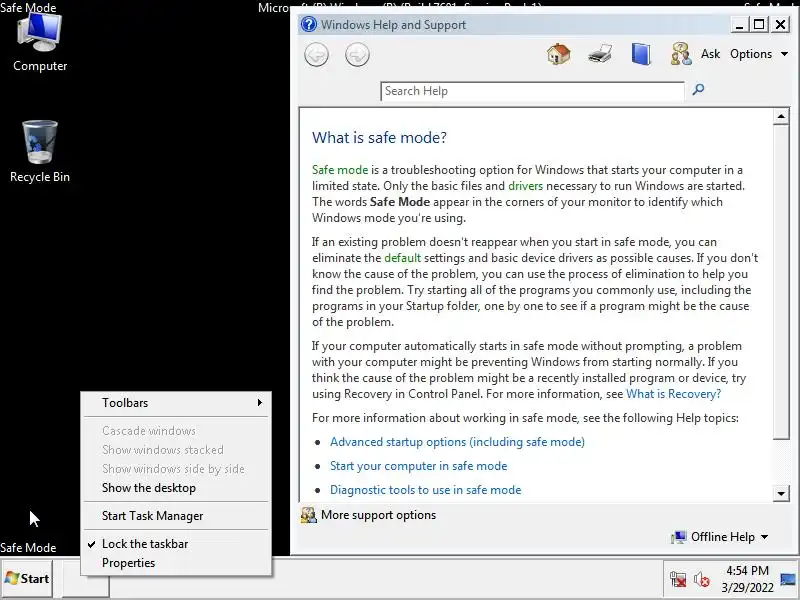This screenshot has height=600, width=800.
Task: Open Start your computer in safe mode
Action: click(418, 466)
